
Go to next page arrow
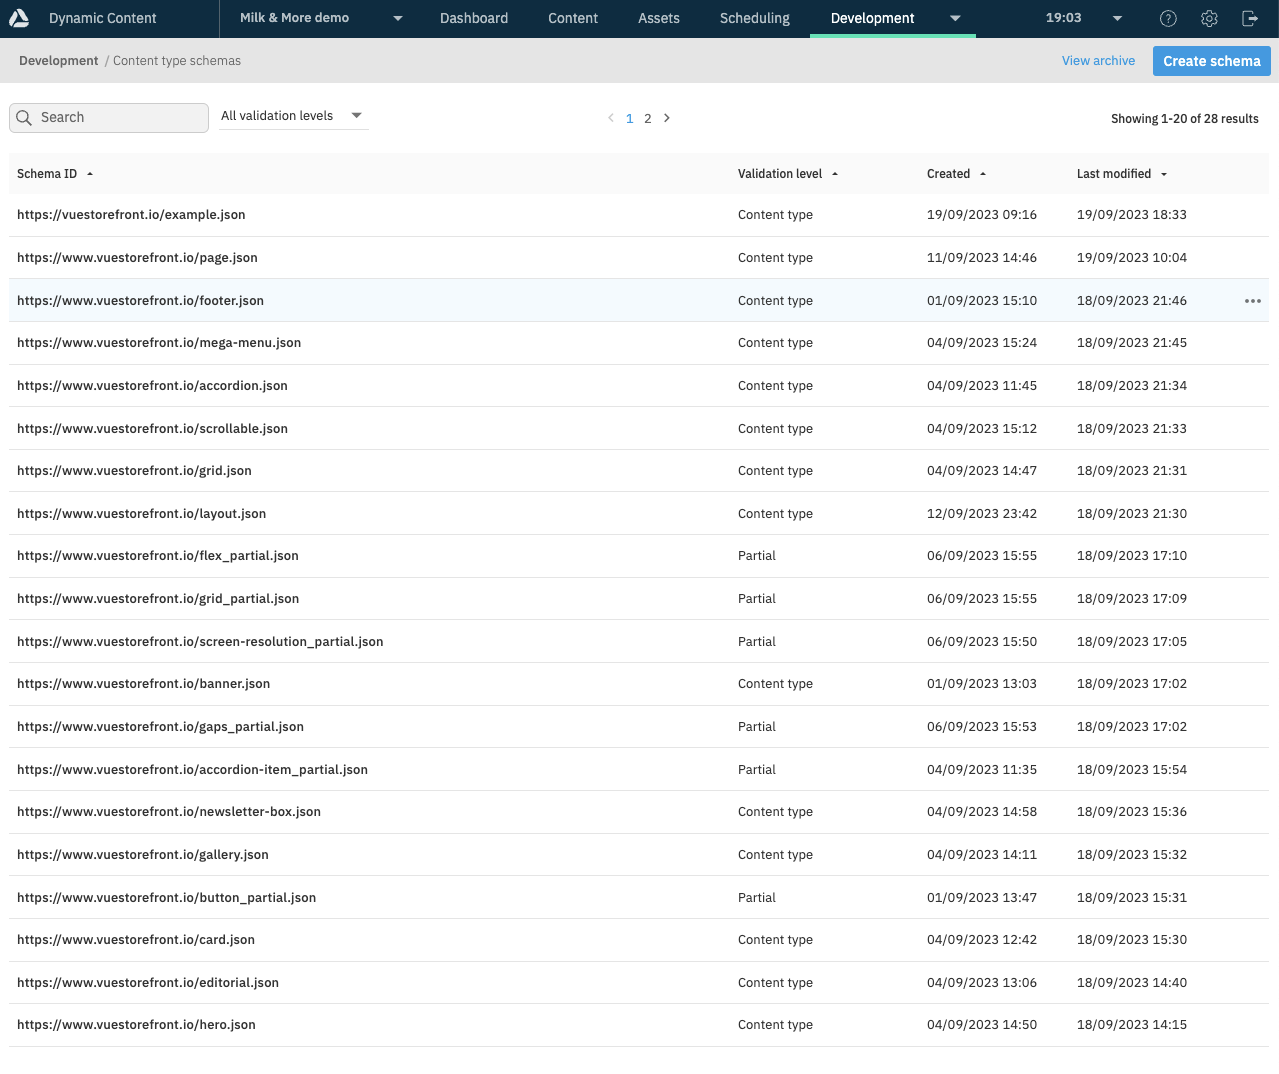point(667,118)
